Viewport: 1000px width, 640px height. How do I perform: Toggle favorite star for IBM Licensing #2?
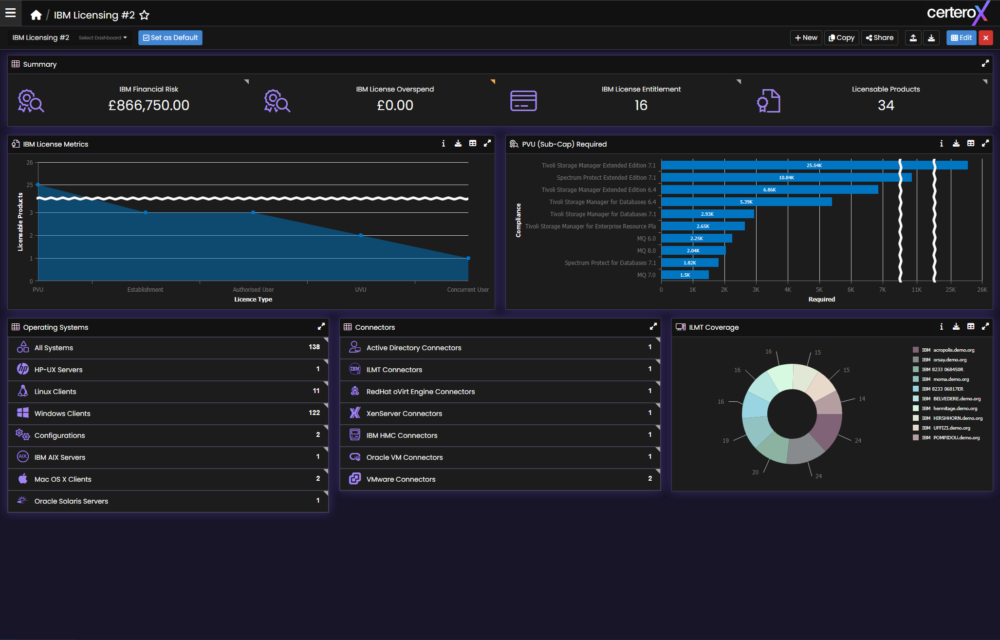pyautogui.click(x=145, y=14)
